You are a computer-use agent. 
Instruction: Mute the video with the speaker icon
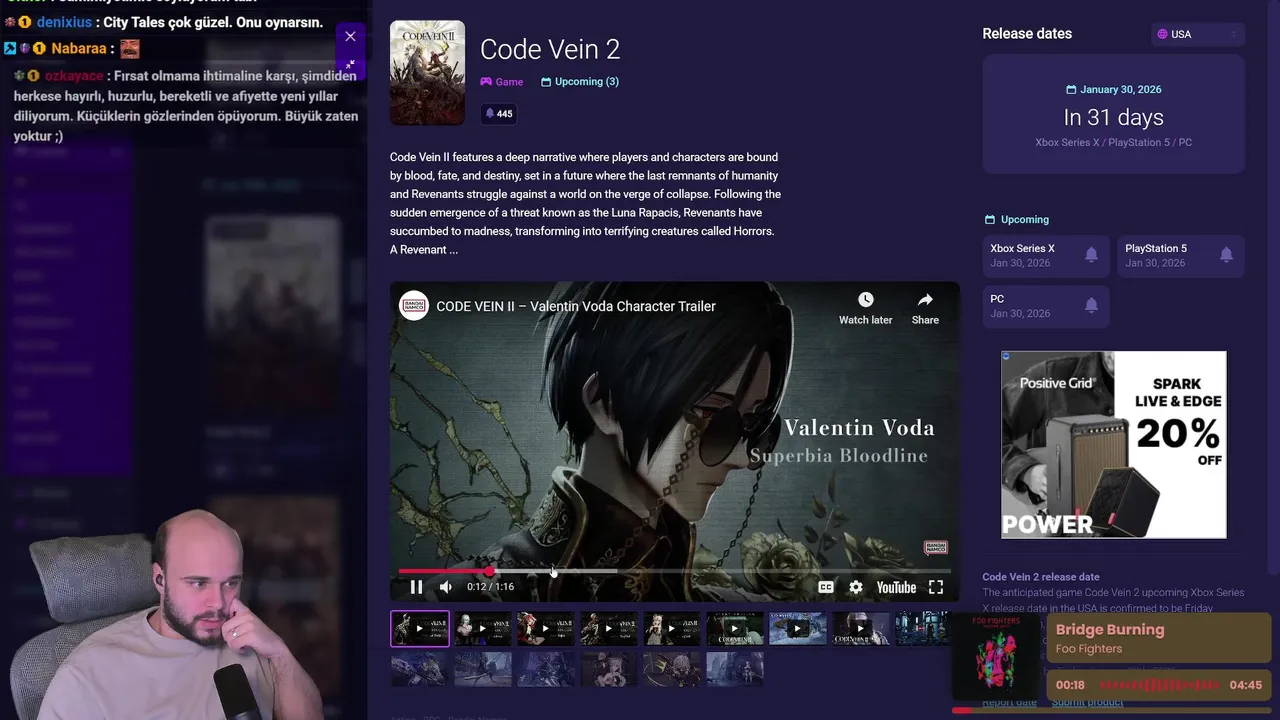(446, 587)
